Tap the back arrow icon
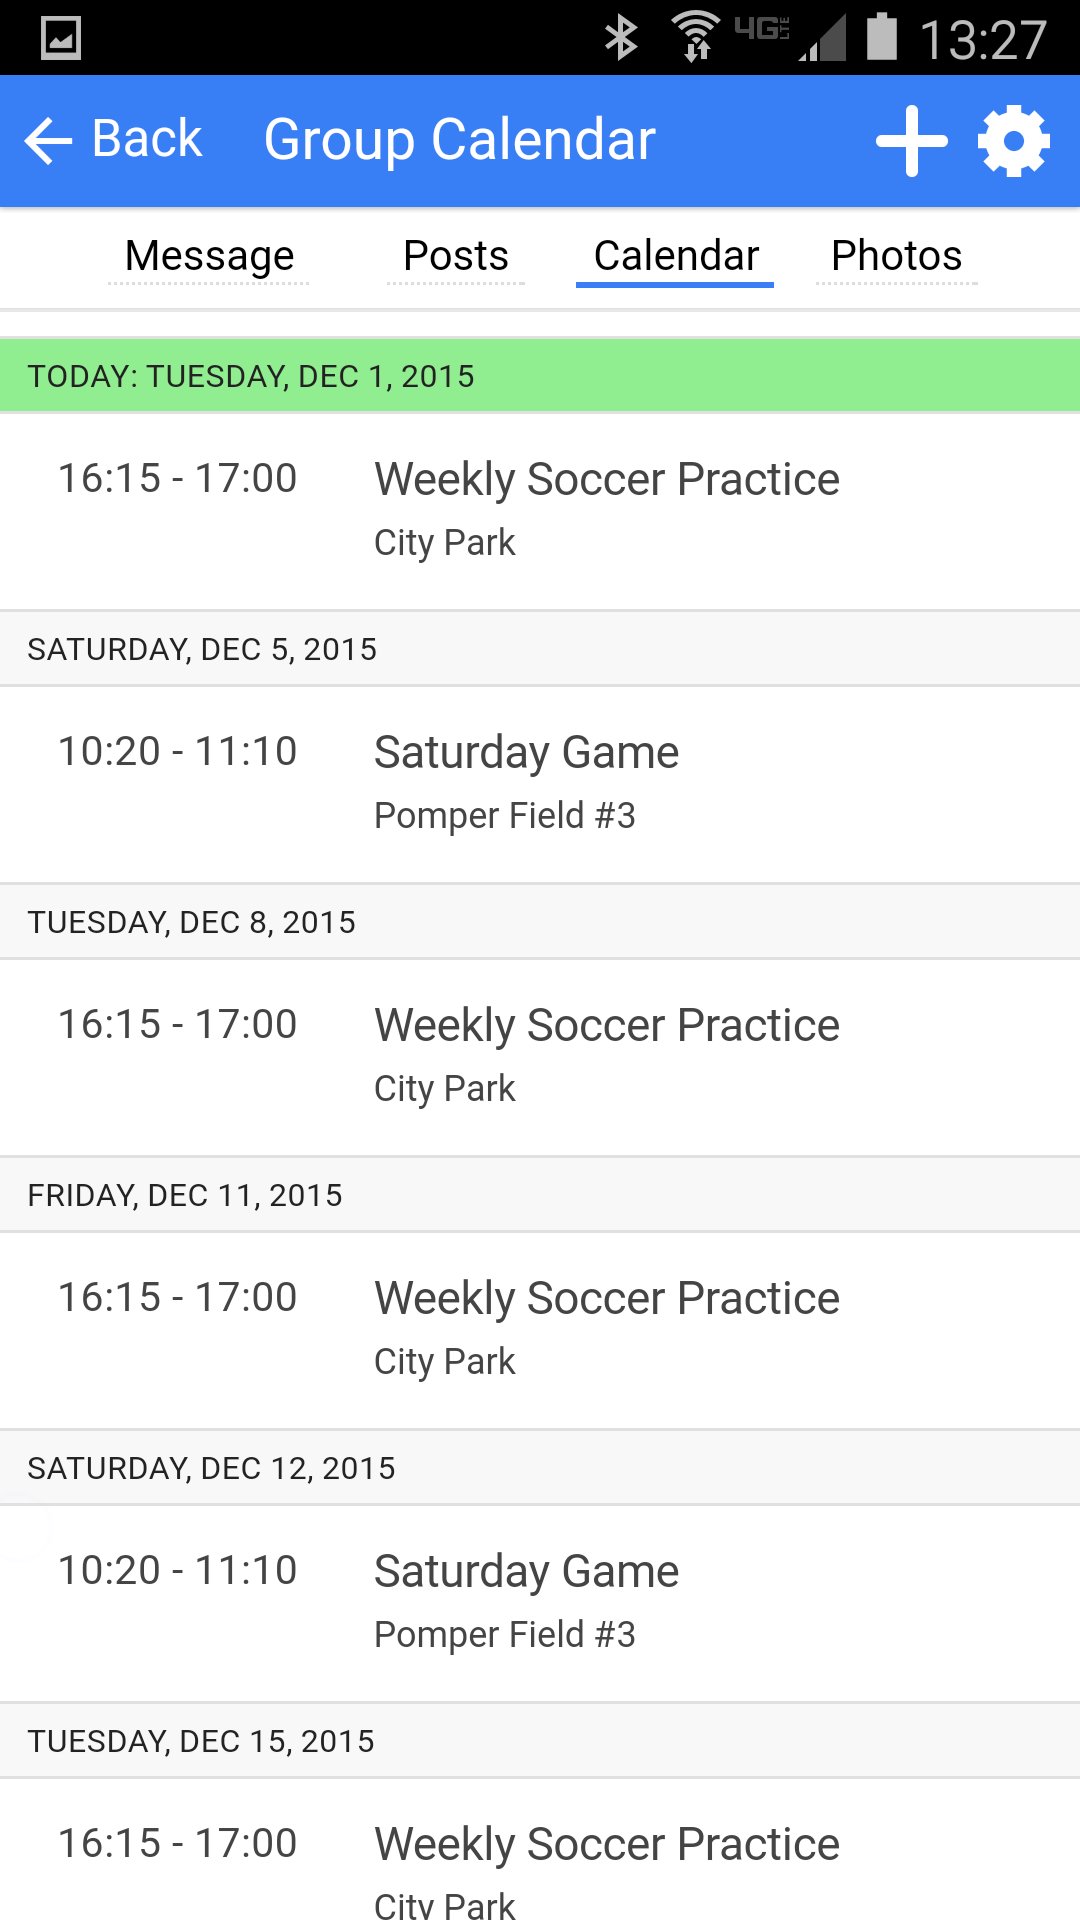This screenshot has width=1080, height=1920. tap(48, 140)
